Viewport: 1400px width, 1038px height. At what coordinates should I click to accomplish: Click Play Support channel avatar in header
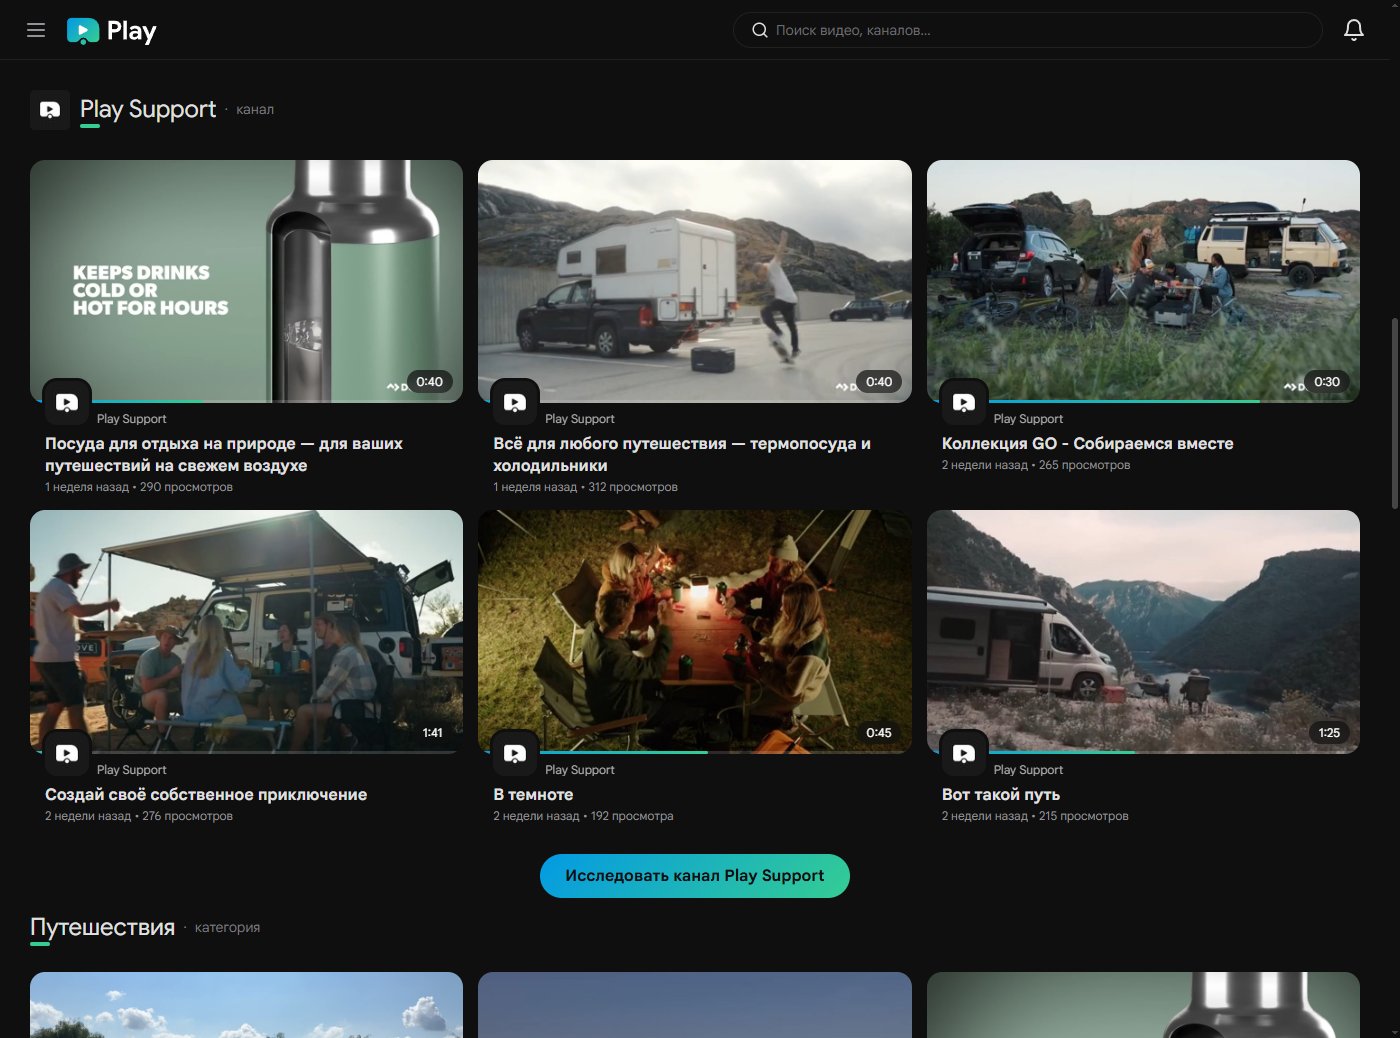[50, 110]
